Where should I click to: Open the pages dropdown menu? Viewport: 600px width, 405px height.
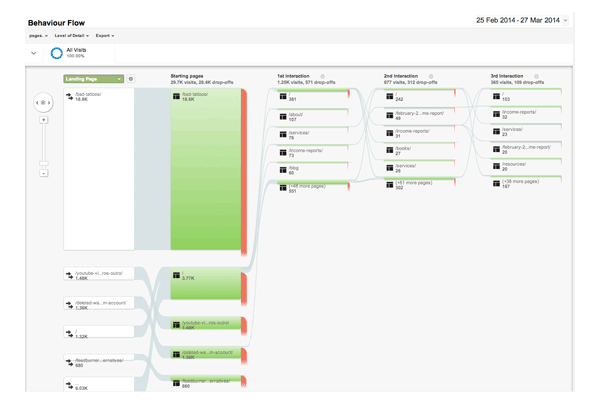tap(38, 36)
